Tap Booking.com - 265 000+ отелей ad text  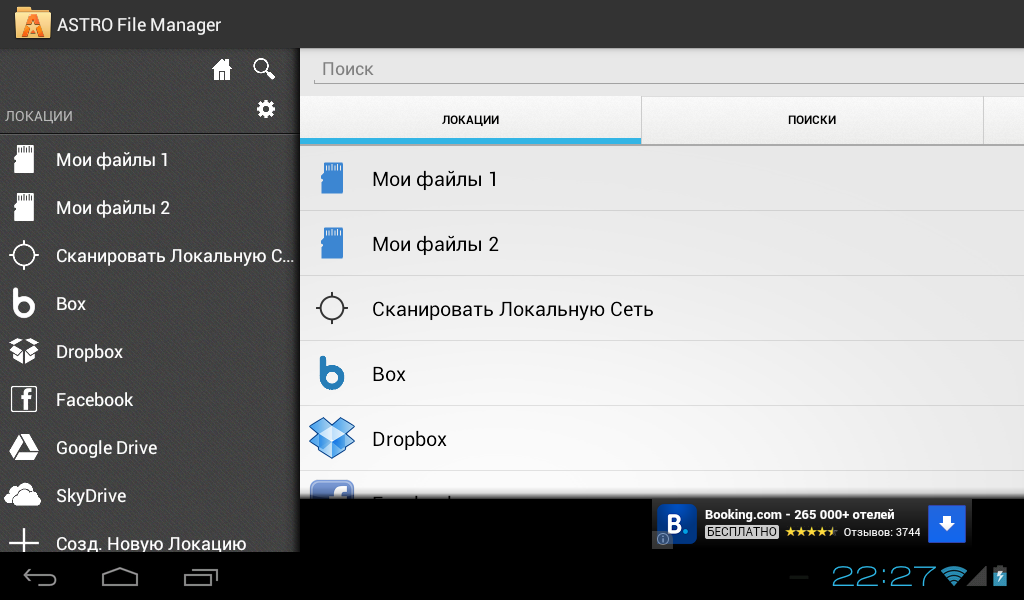(x=799, y=514)
